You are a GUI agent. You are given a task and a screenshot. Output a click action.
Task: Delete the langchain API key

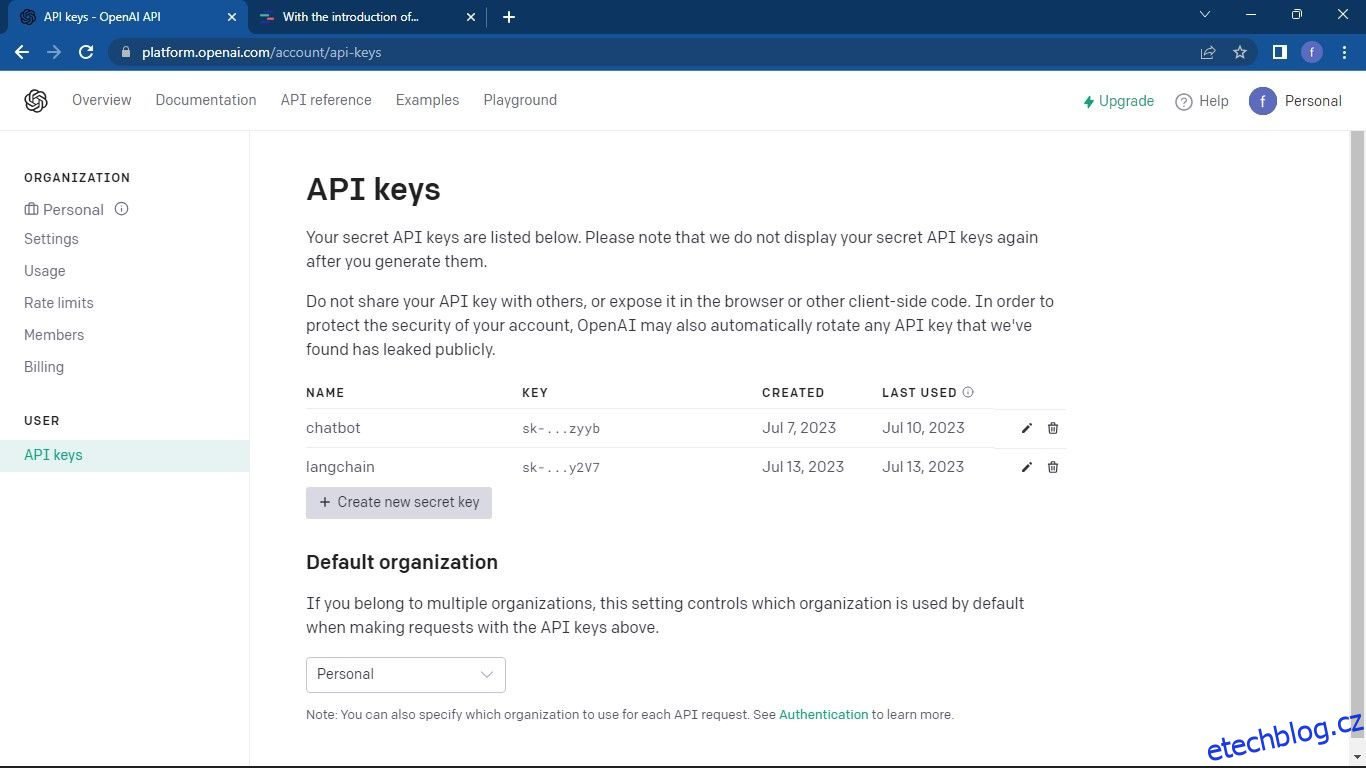[x=1053, y=467]
